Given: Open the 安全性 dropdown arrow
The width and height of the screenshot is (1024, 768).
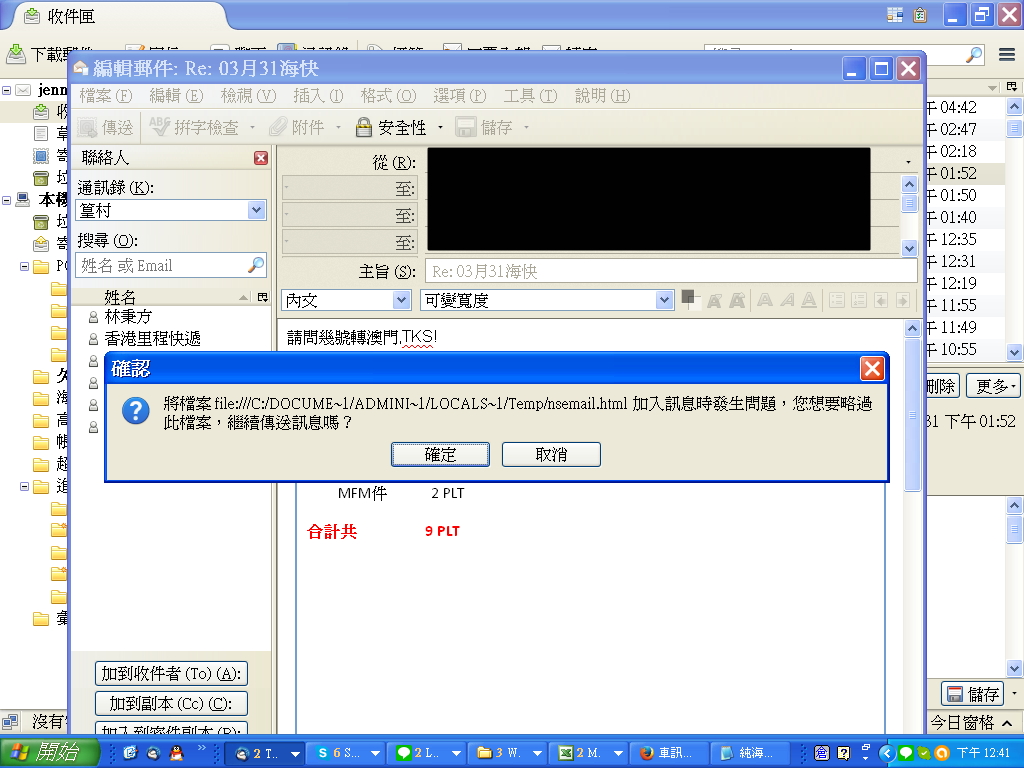Looking at the screenshot, I should coord(440,127).
